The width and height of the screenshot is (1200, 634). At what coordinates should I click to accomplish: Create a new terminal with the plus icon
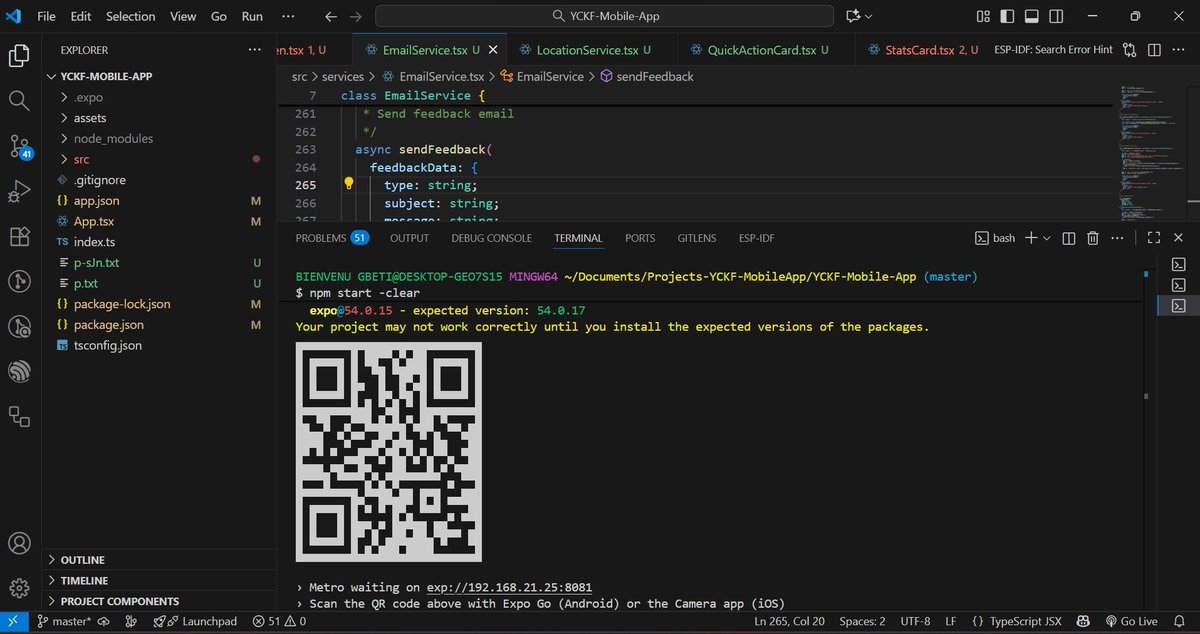pos(1031,238)
